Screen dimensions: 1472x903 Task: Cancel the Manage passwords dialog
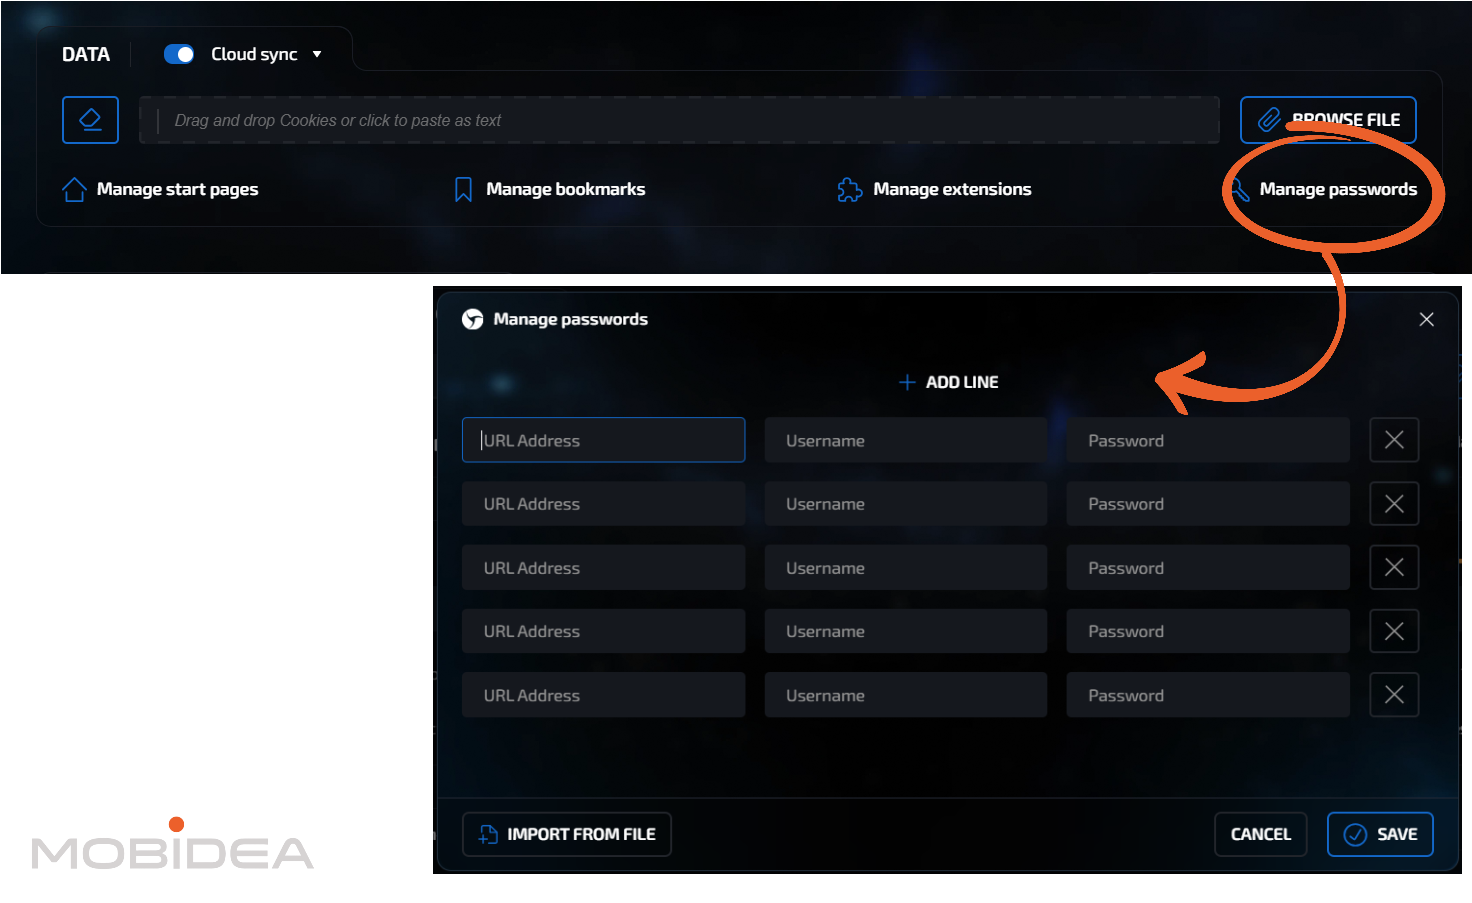(1260, 834)
